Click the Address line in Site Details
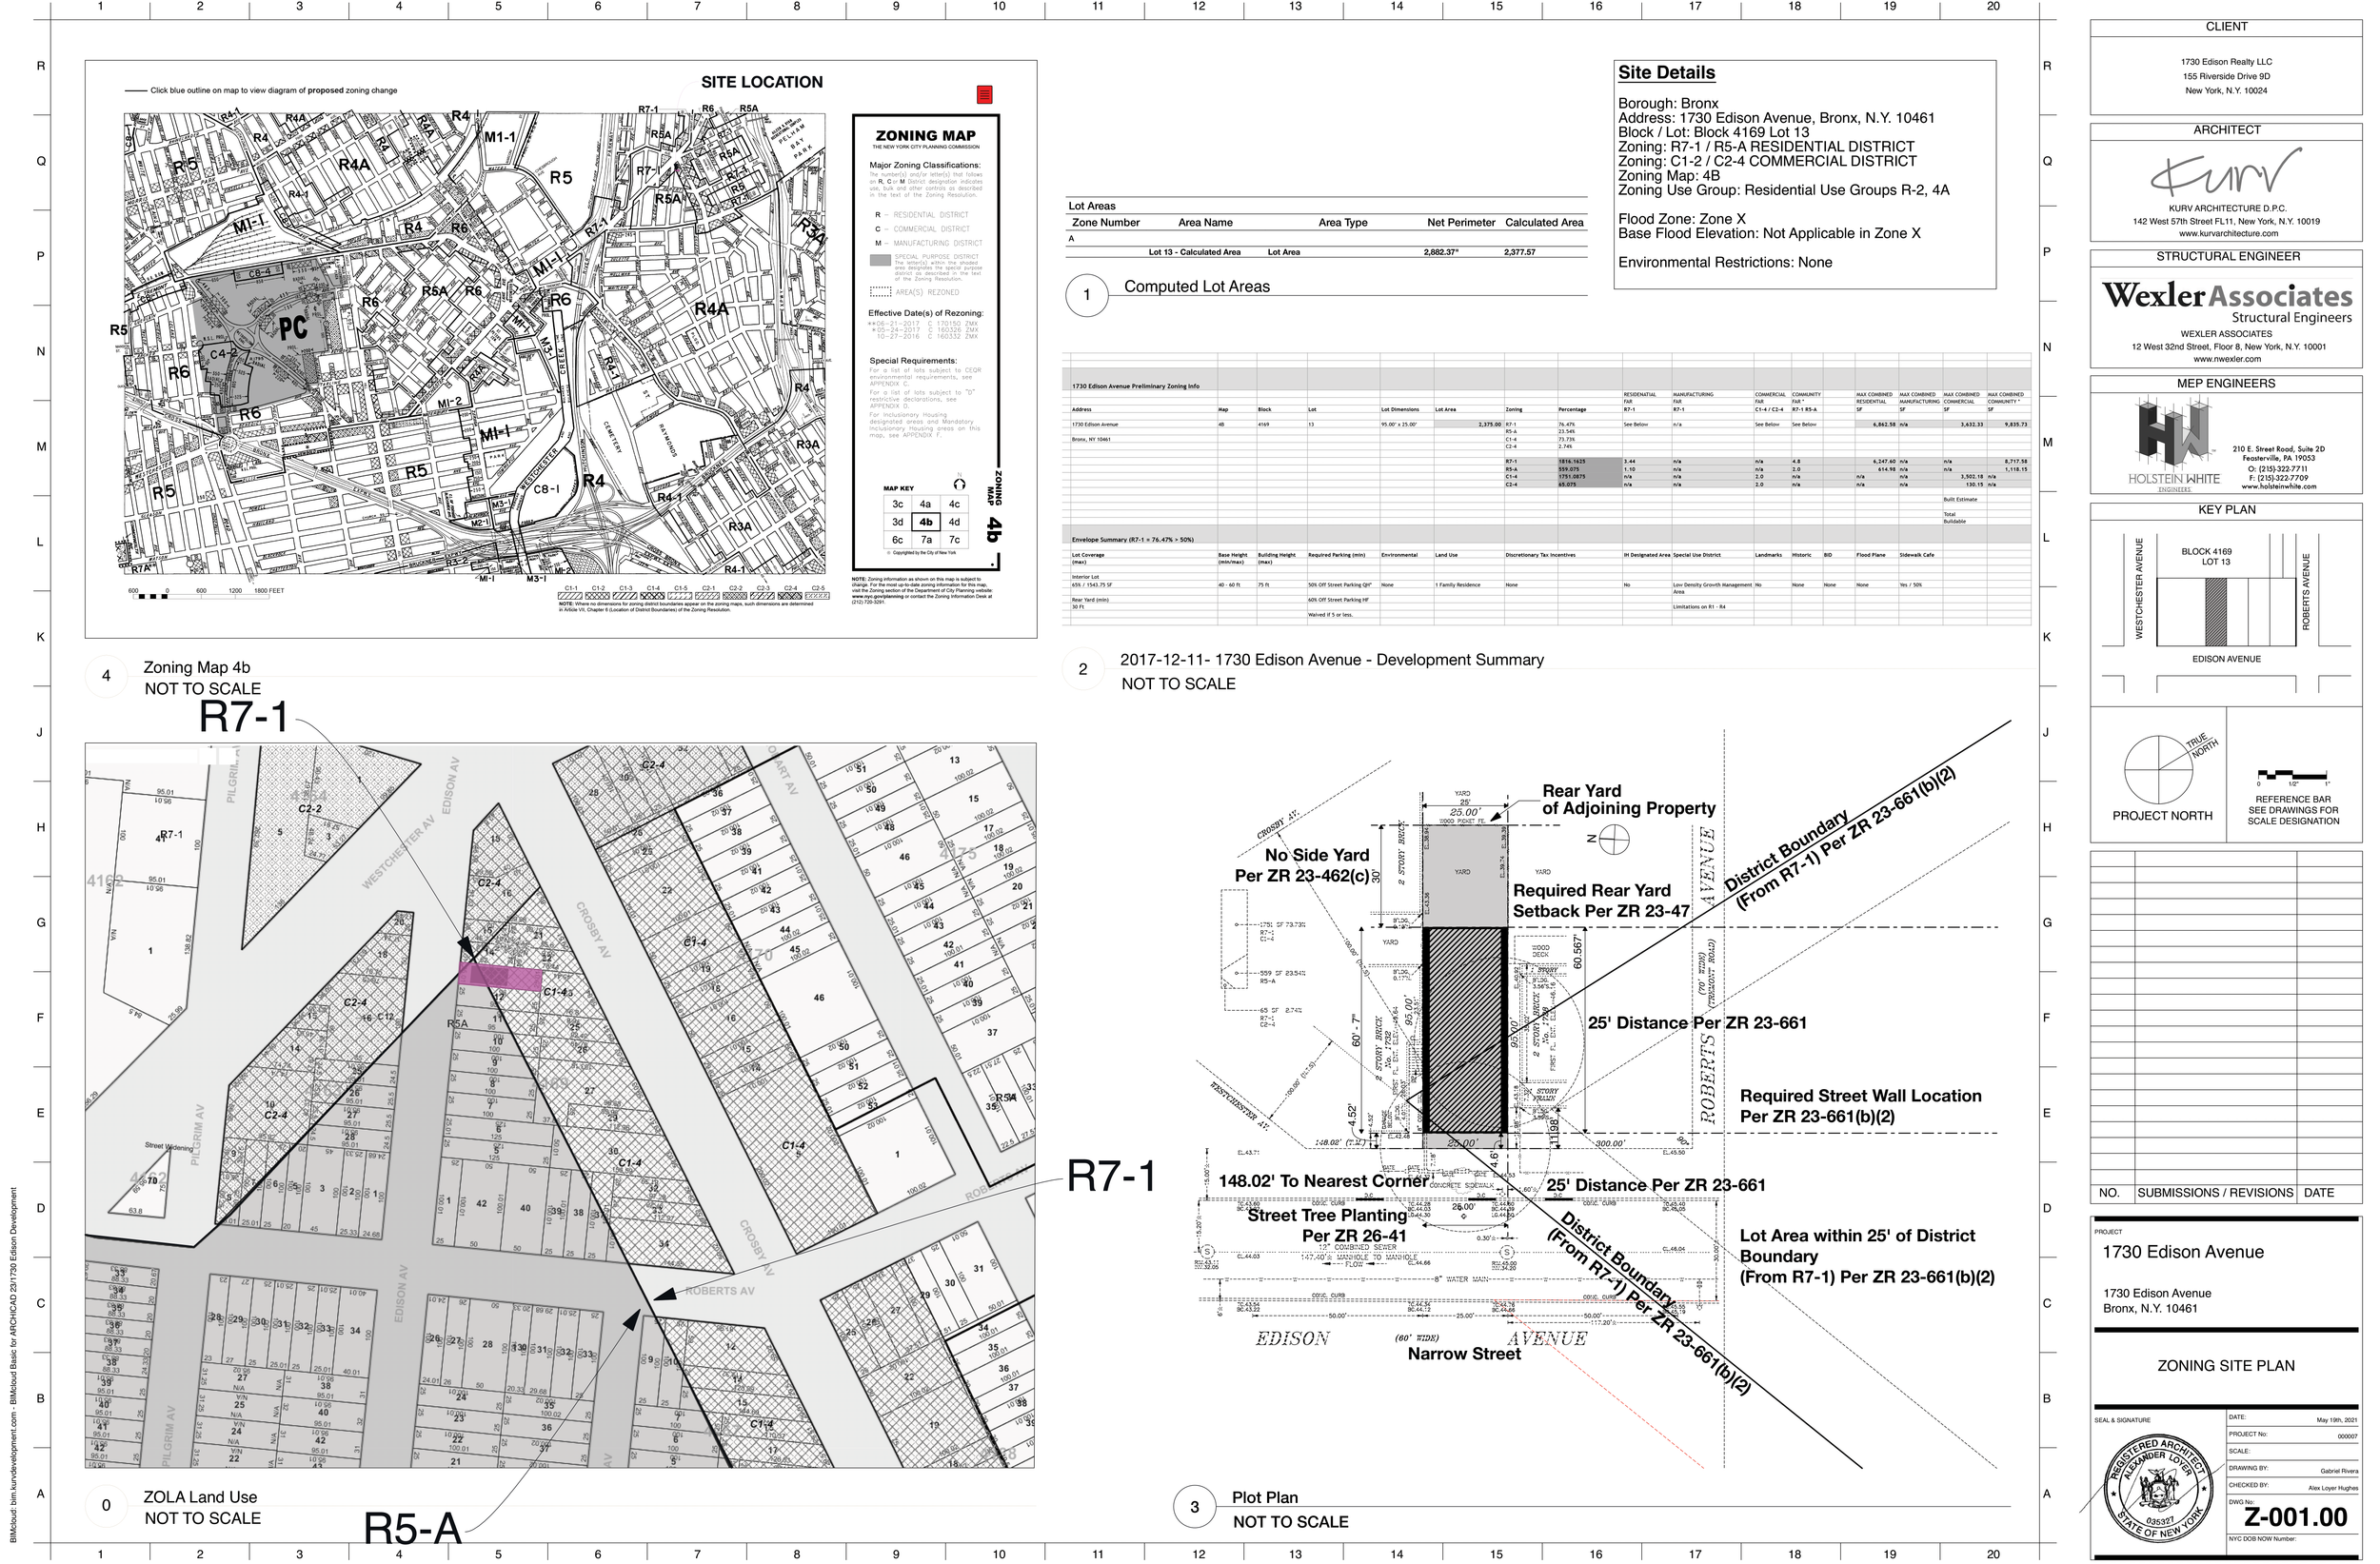 tap(1776, 118)
